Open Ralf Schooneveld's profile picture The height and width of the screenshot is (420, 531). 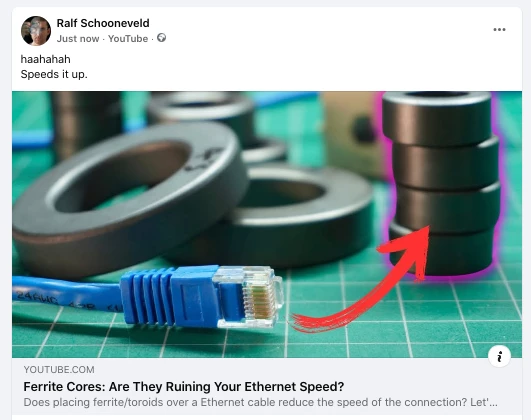pyautogui.click(x=36, y=31)
